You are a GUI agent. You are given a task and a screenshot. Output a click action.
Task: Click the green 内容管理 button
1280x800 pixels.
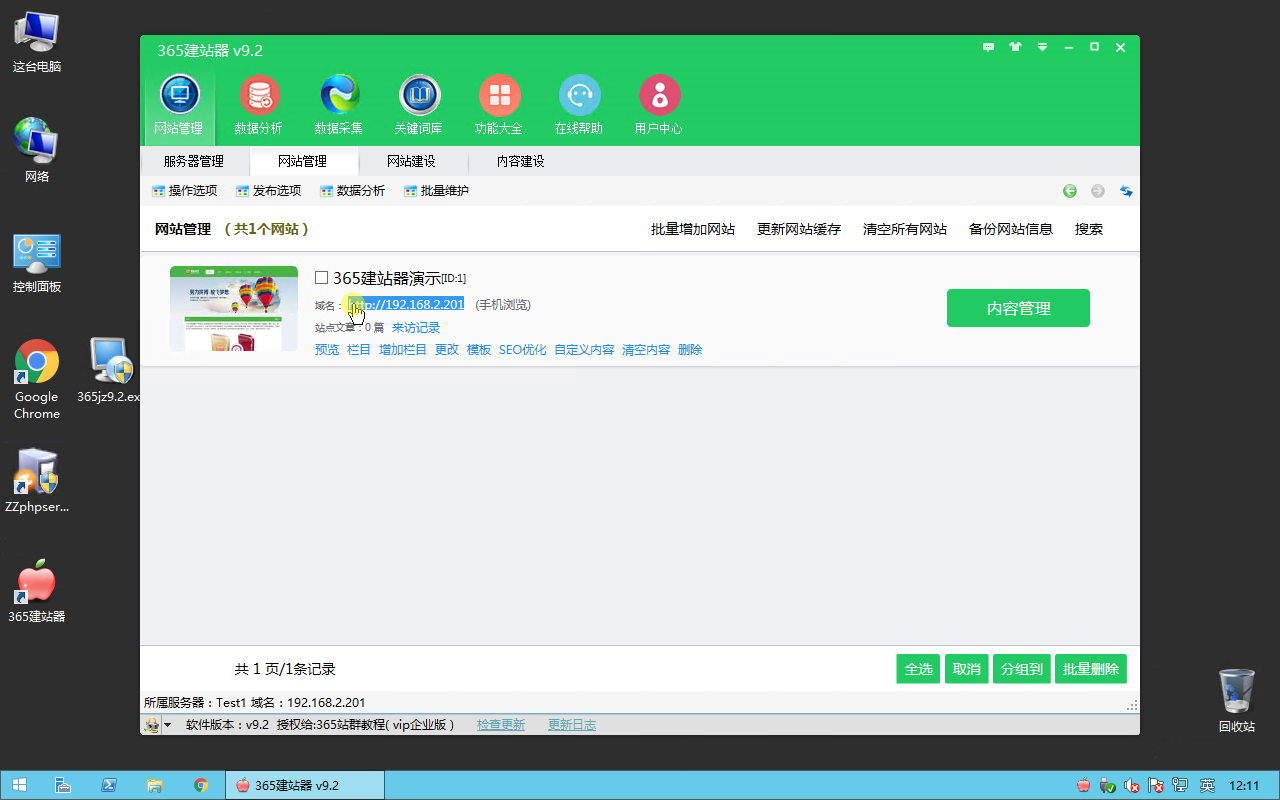point(1018,308)
